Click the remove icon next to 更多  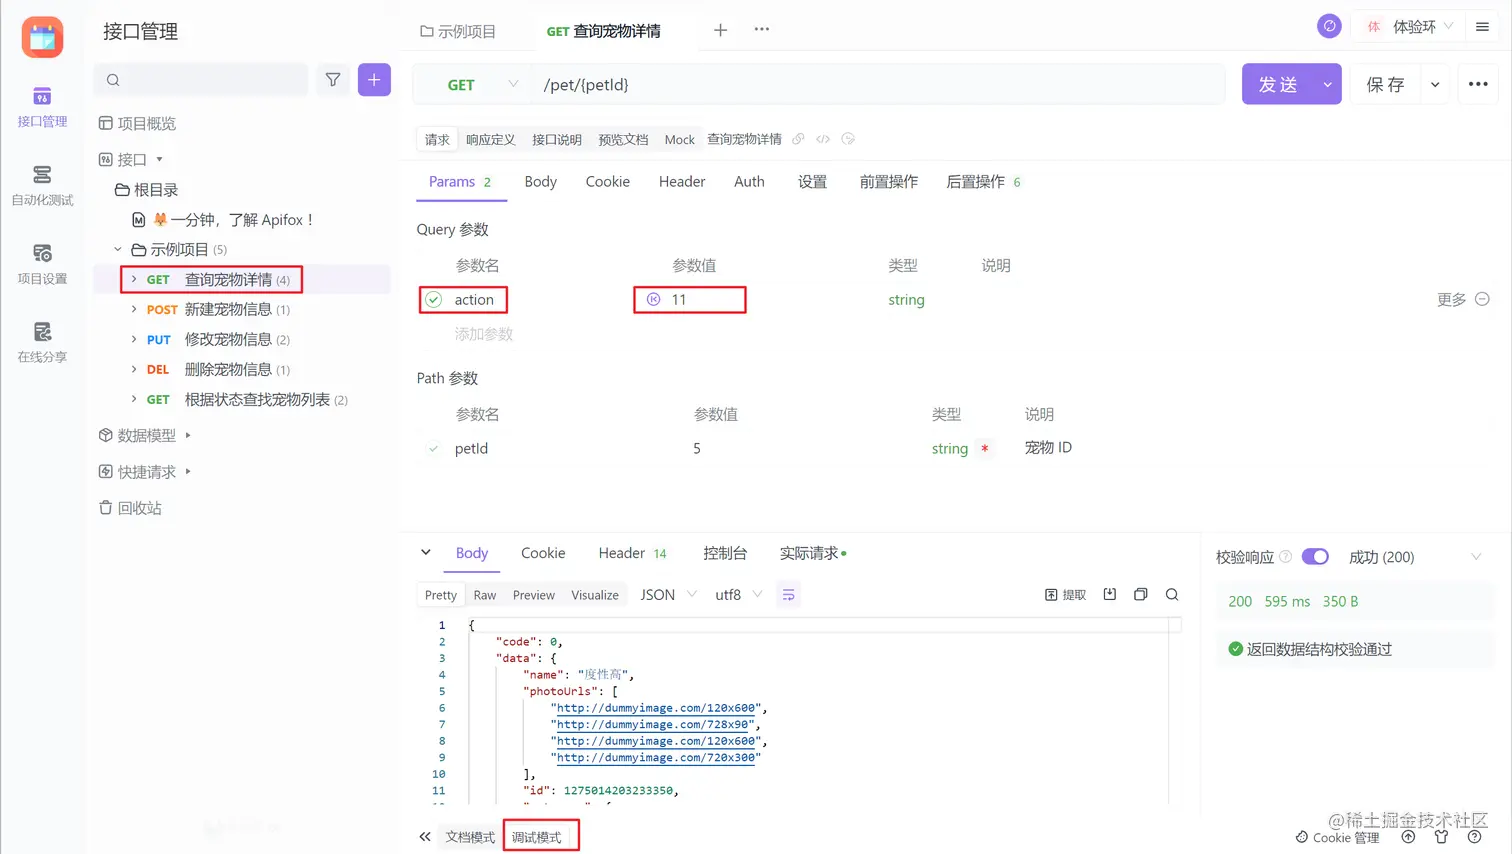[x=1482, y=299]
